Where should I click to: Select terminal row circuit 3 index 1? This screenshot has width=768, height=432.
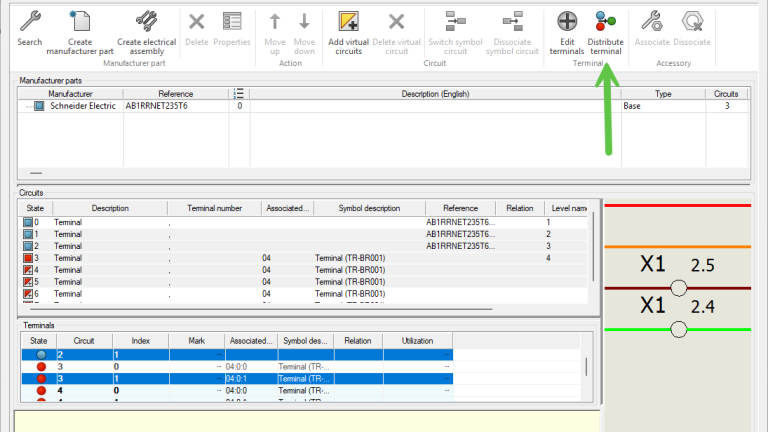(x=237, y=379)
